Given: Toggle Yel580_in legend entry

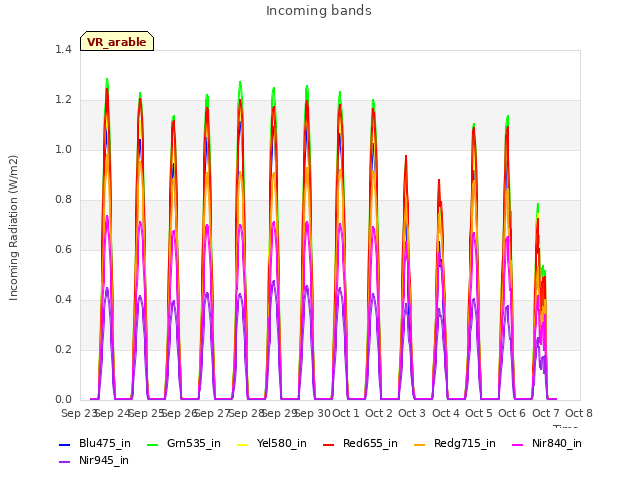Looking at the screenshot, I should point(272,444).
